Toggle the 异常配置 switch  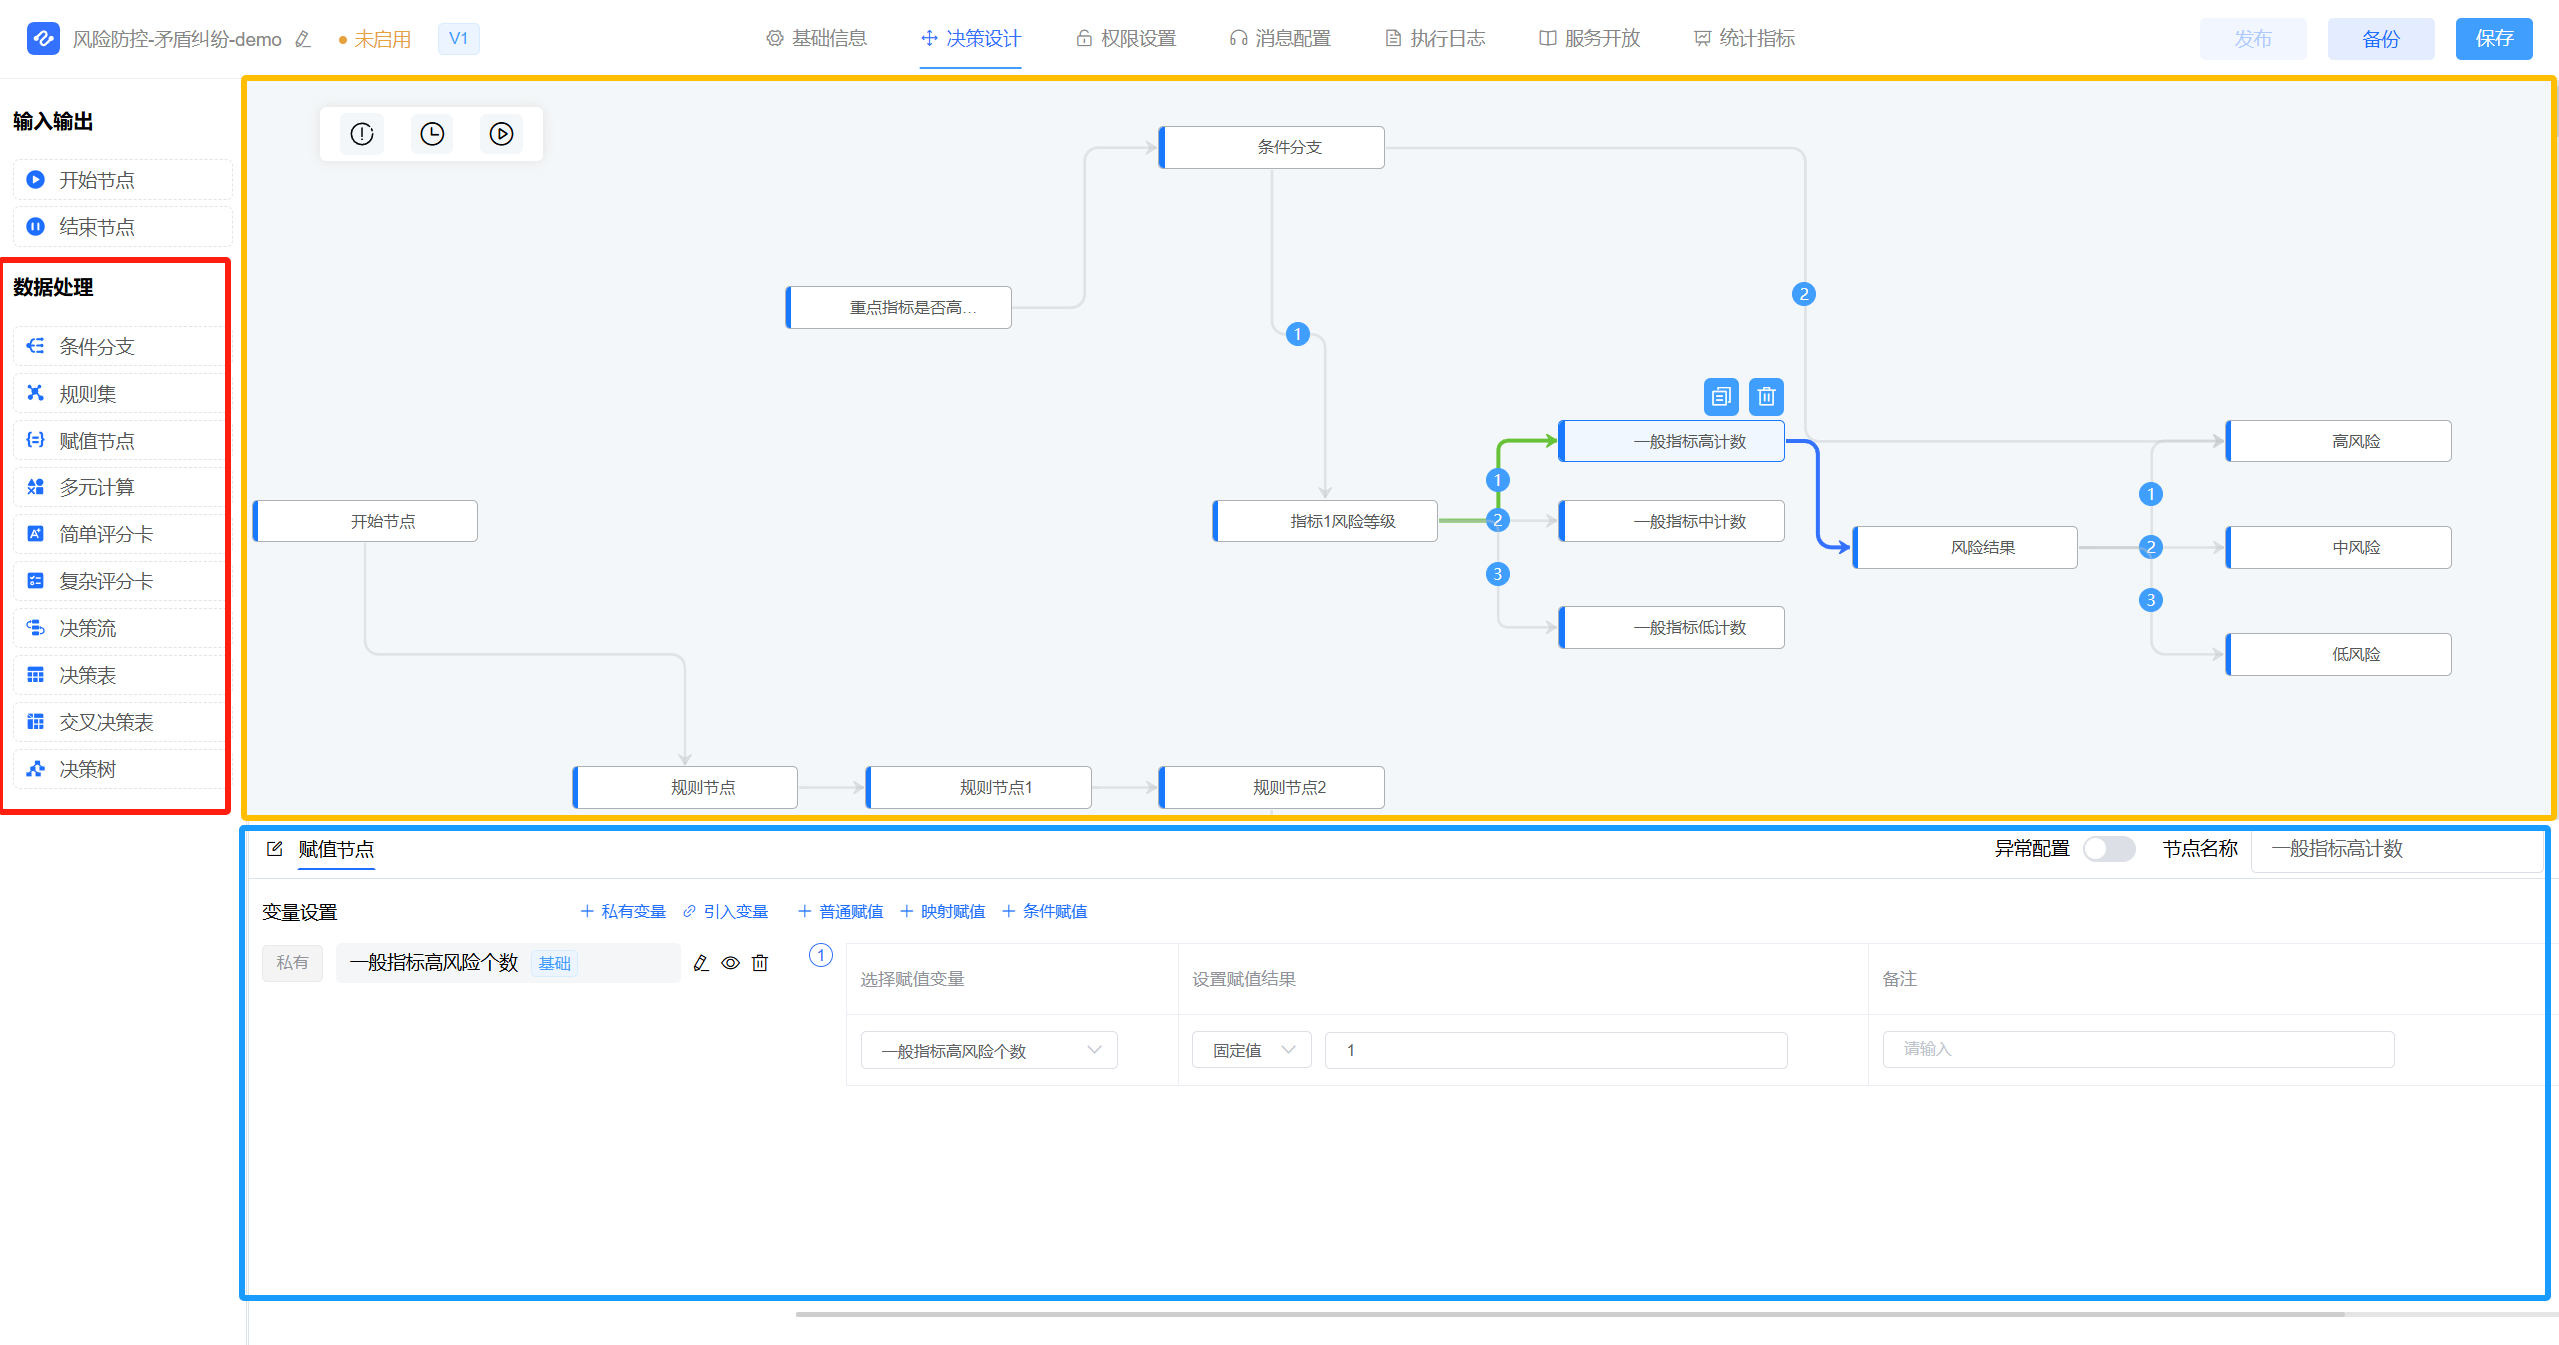coord(2108,849)
